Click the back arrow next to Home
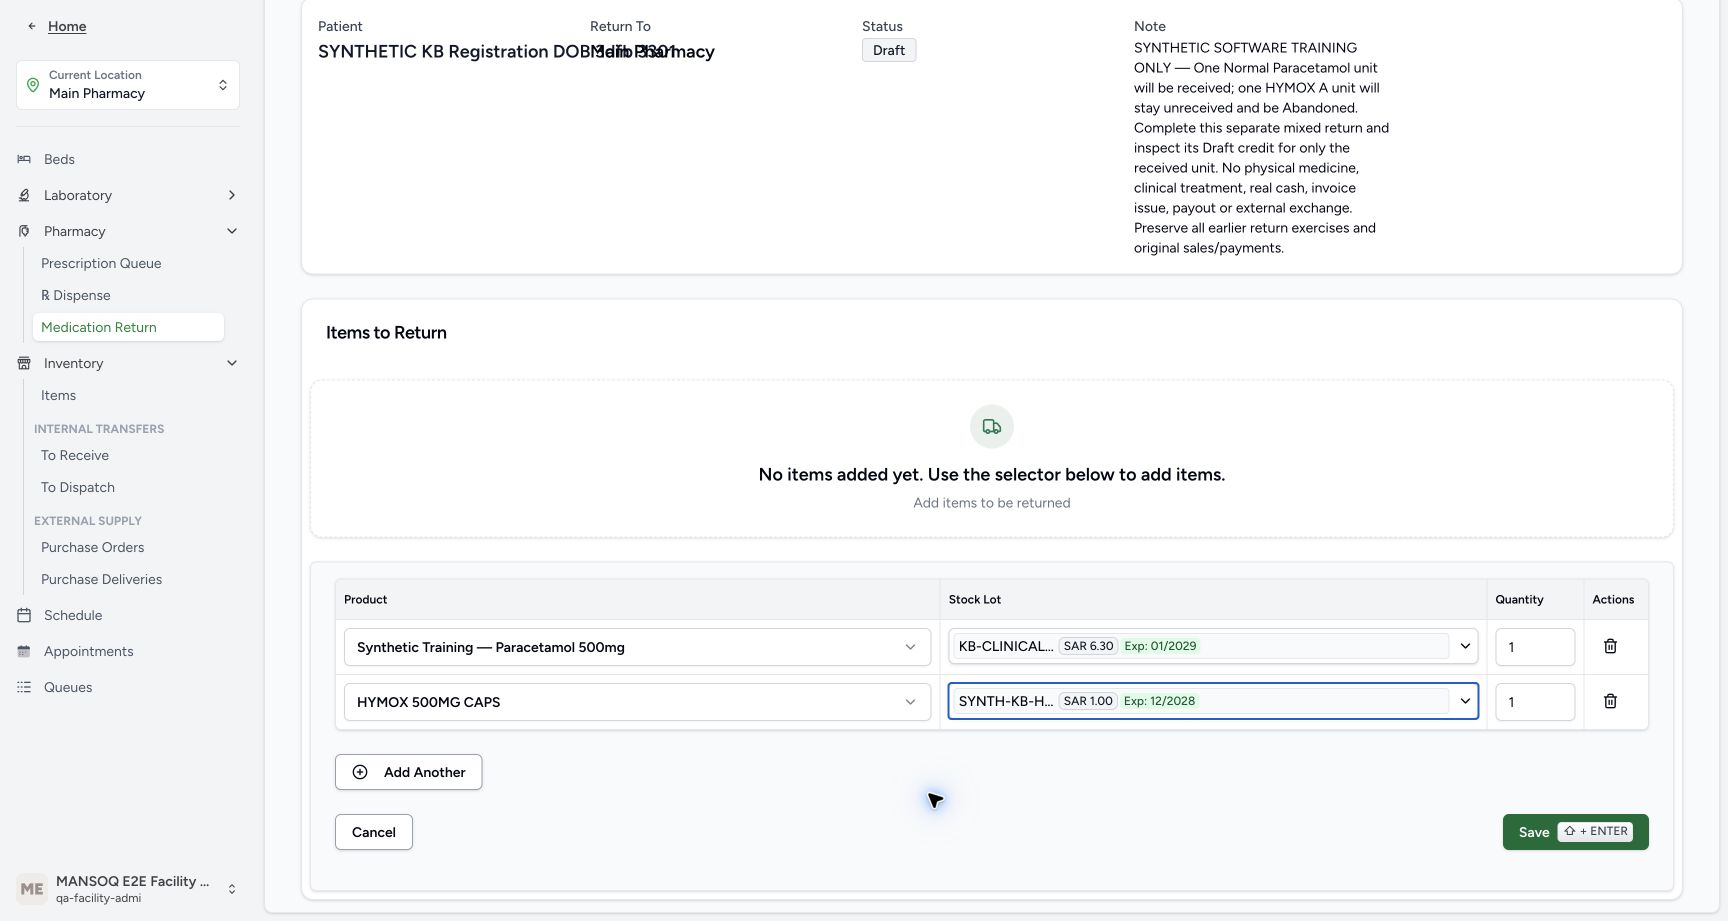The height and width of the screenshot is (921, 1728). tap(32, 26)
